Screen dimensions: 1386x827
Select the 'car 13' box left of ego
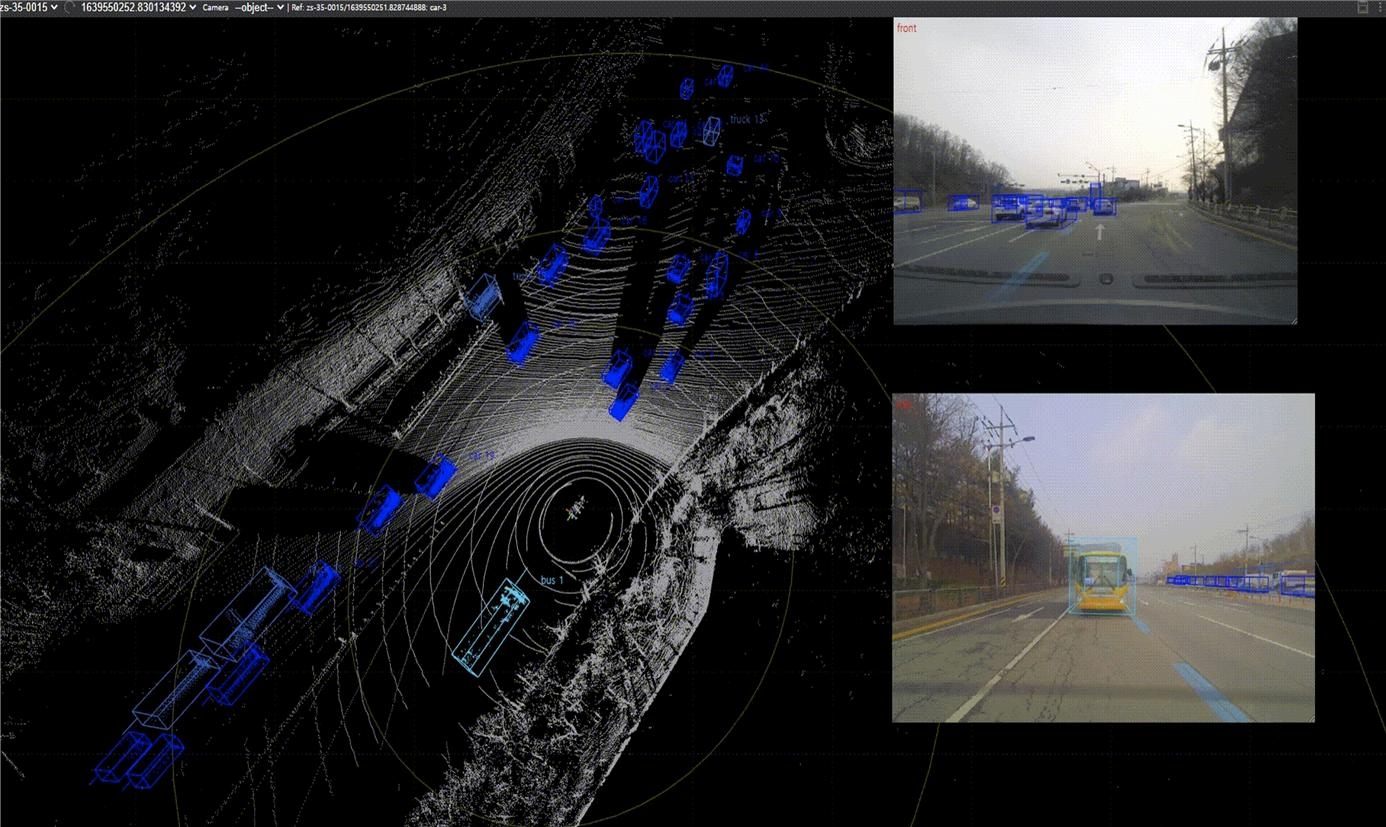pyautogui.click(x=435, y=476)
